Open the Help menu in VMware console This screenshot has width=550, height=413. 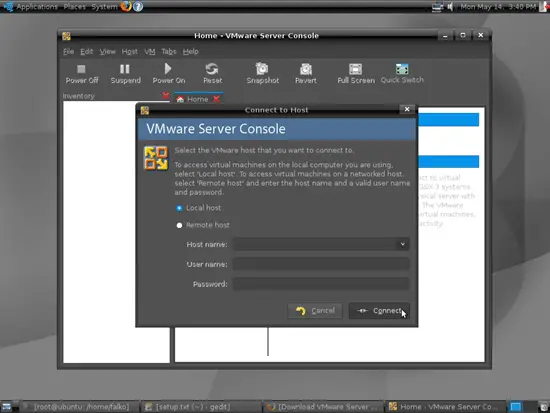190,52
